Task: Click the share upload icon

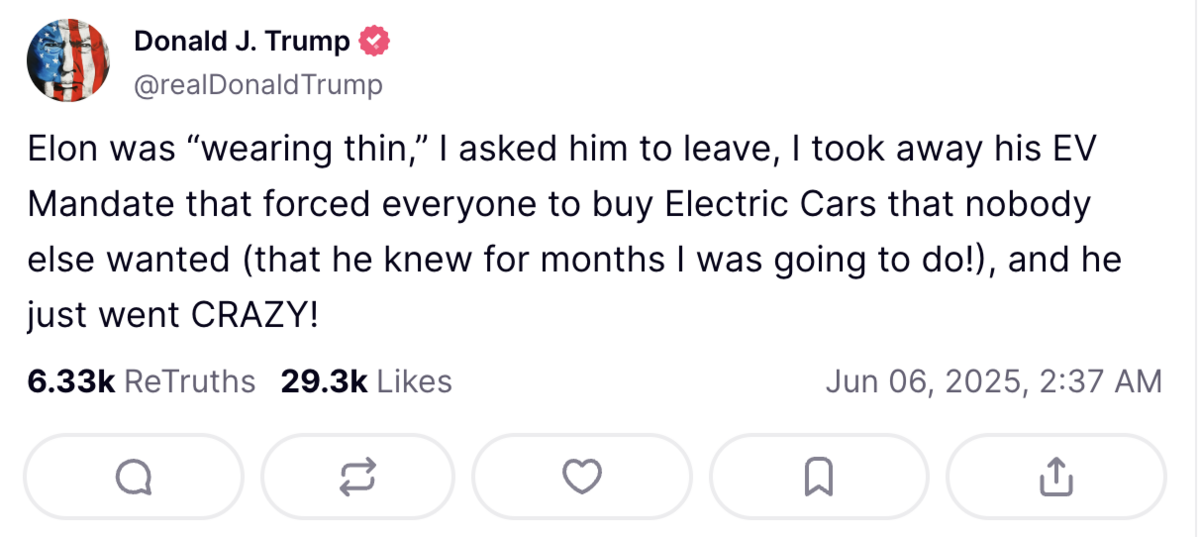Action: (1055, 478)
